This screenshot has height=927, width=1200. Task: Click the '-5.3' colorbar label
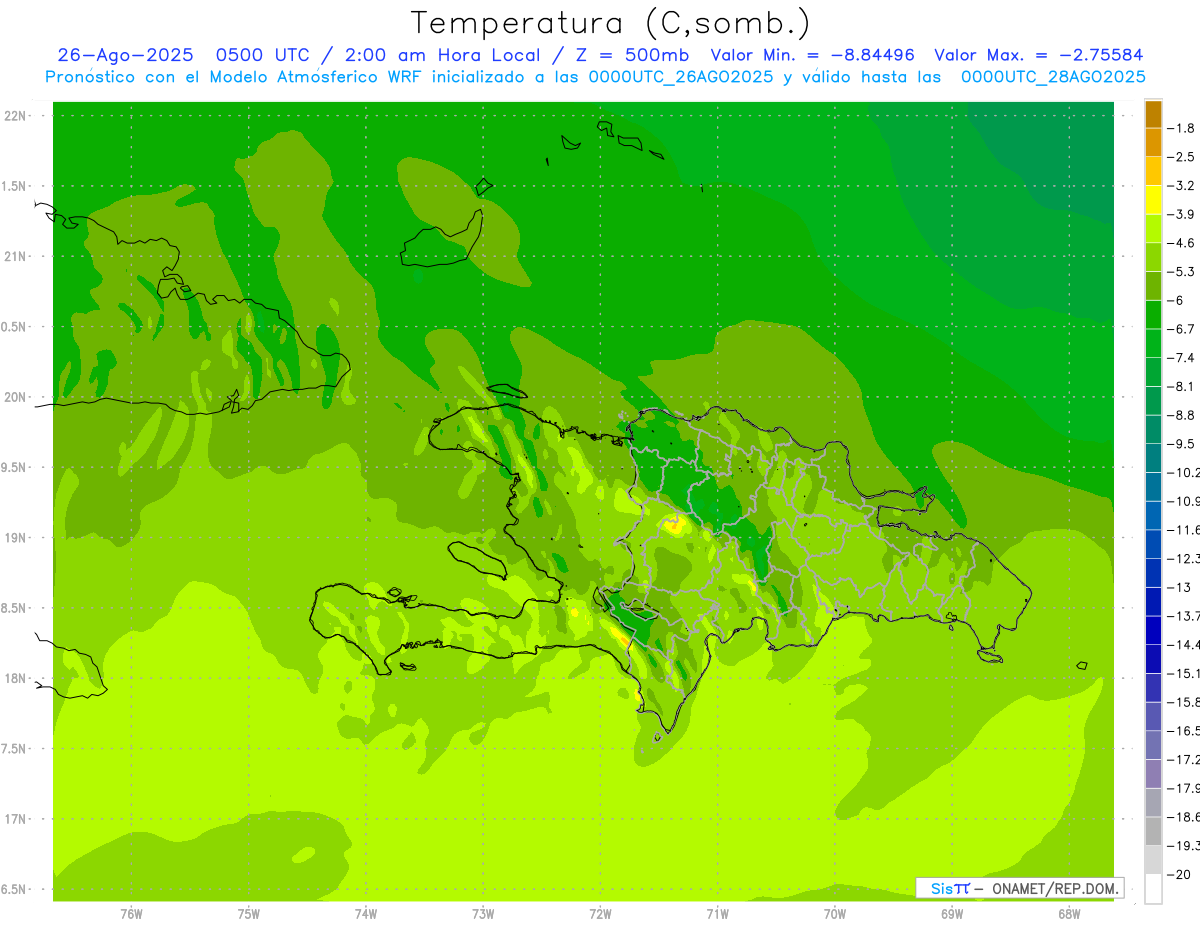click(1181, 272)
